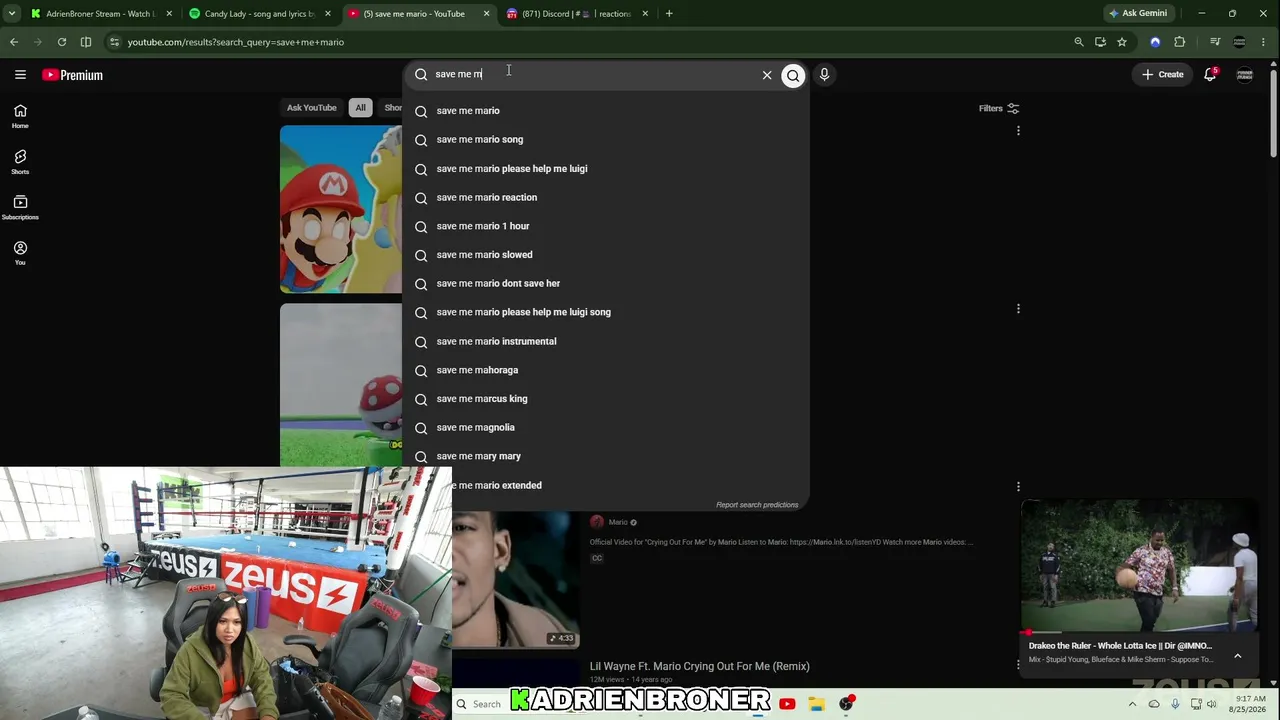Open more options for the second result
The image size is (1280, 720).
[1018, 309]
